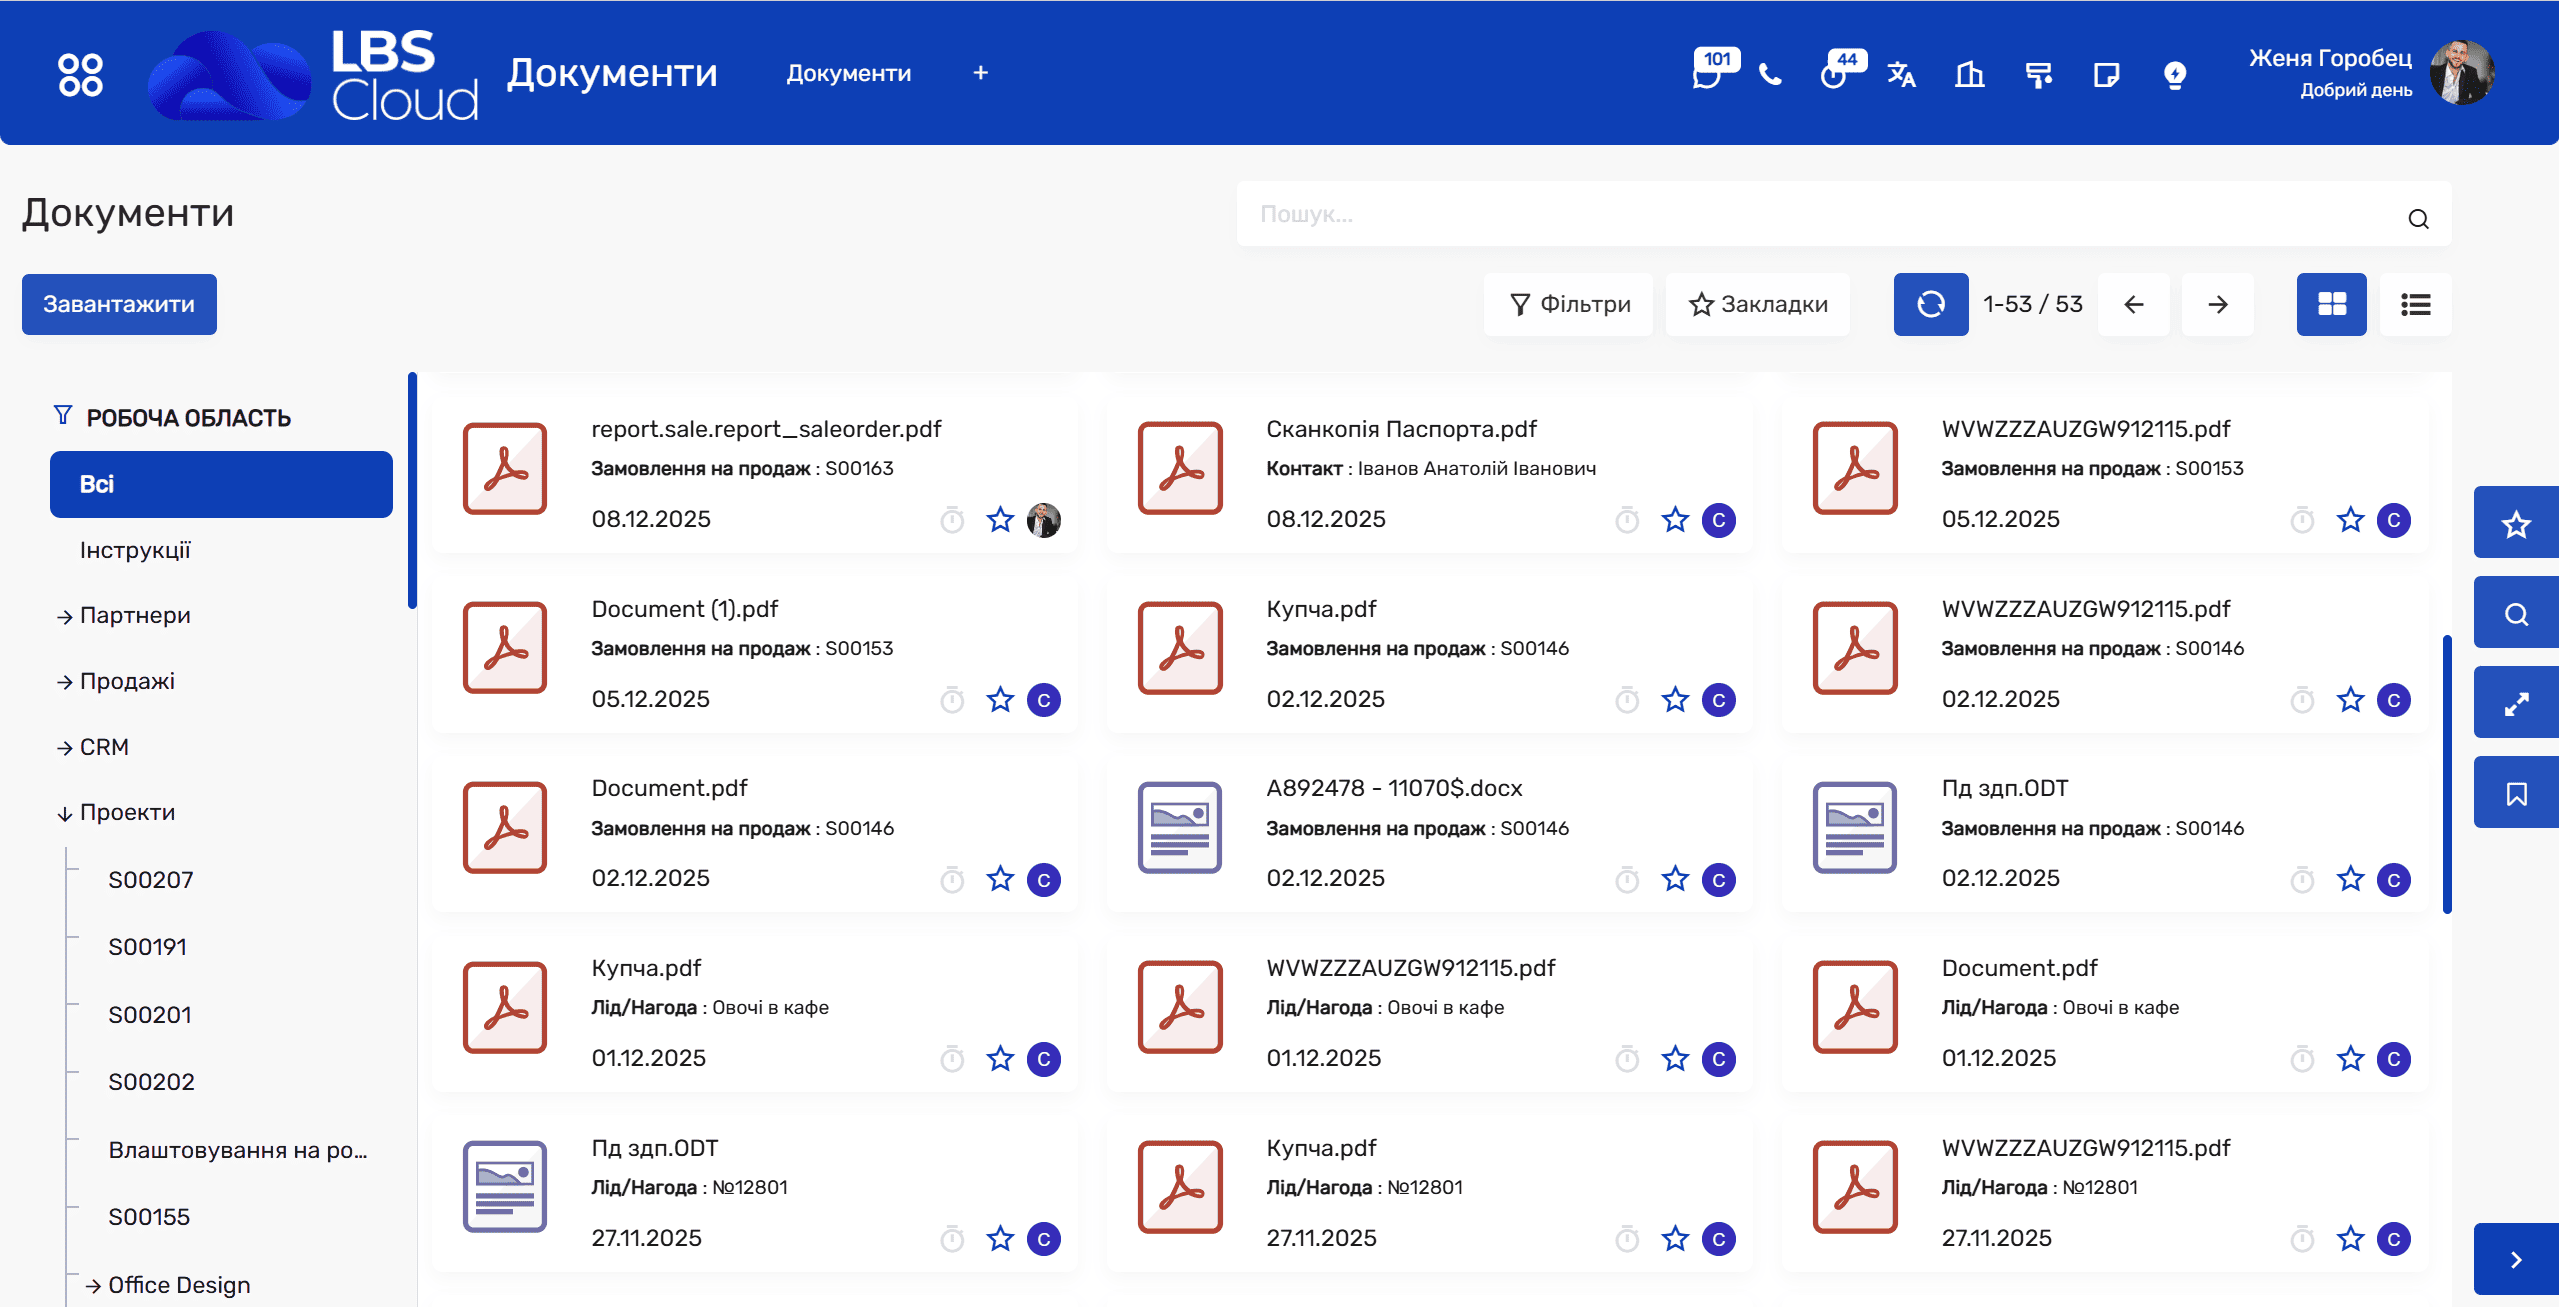
Task: Go to next page of documents
Action: (x=2218, y=304)
